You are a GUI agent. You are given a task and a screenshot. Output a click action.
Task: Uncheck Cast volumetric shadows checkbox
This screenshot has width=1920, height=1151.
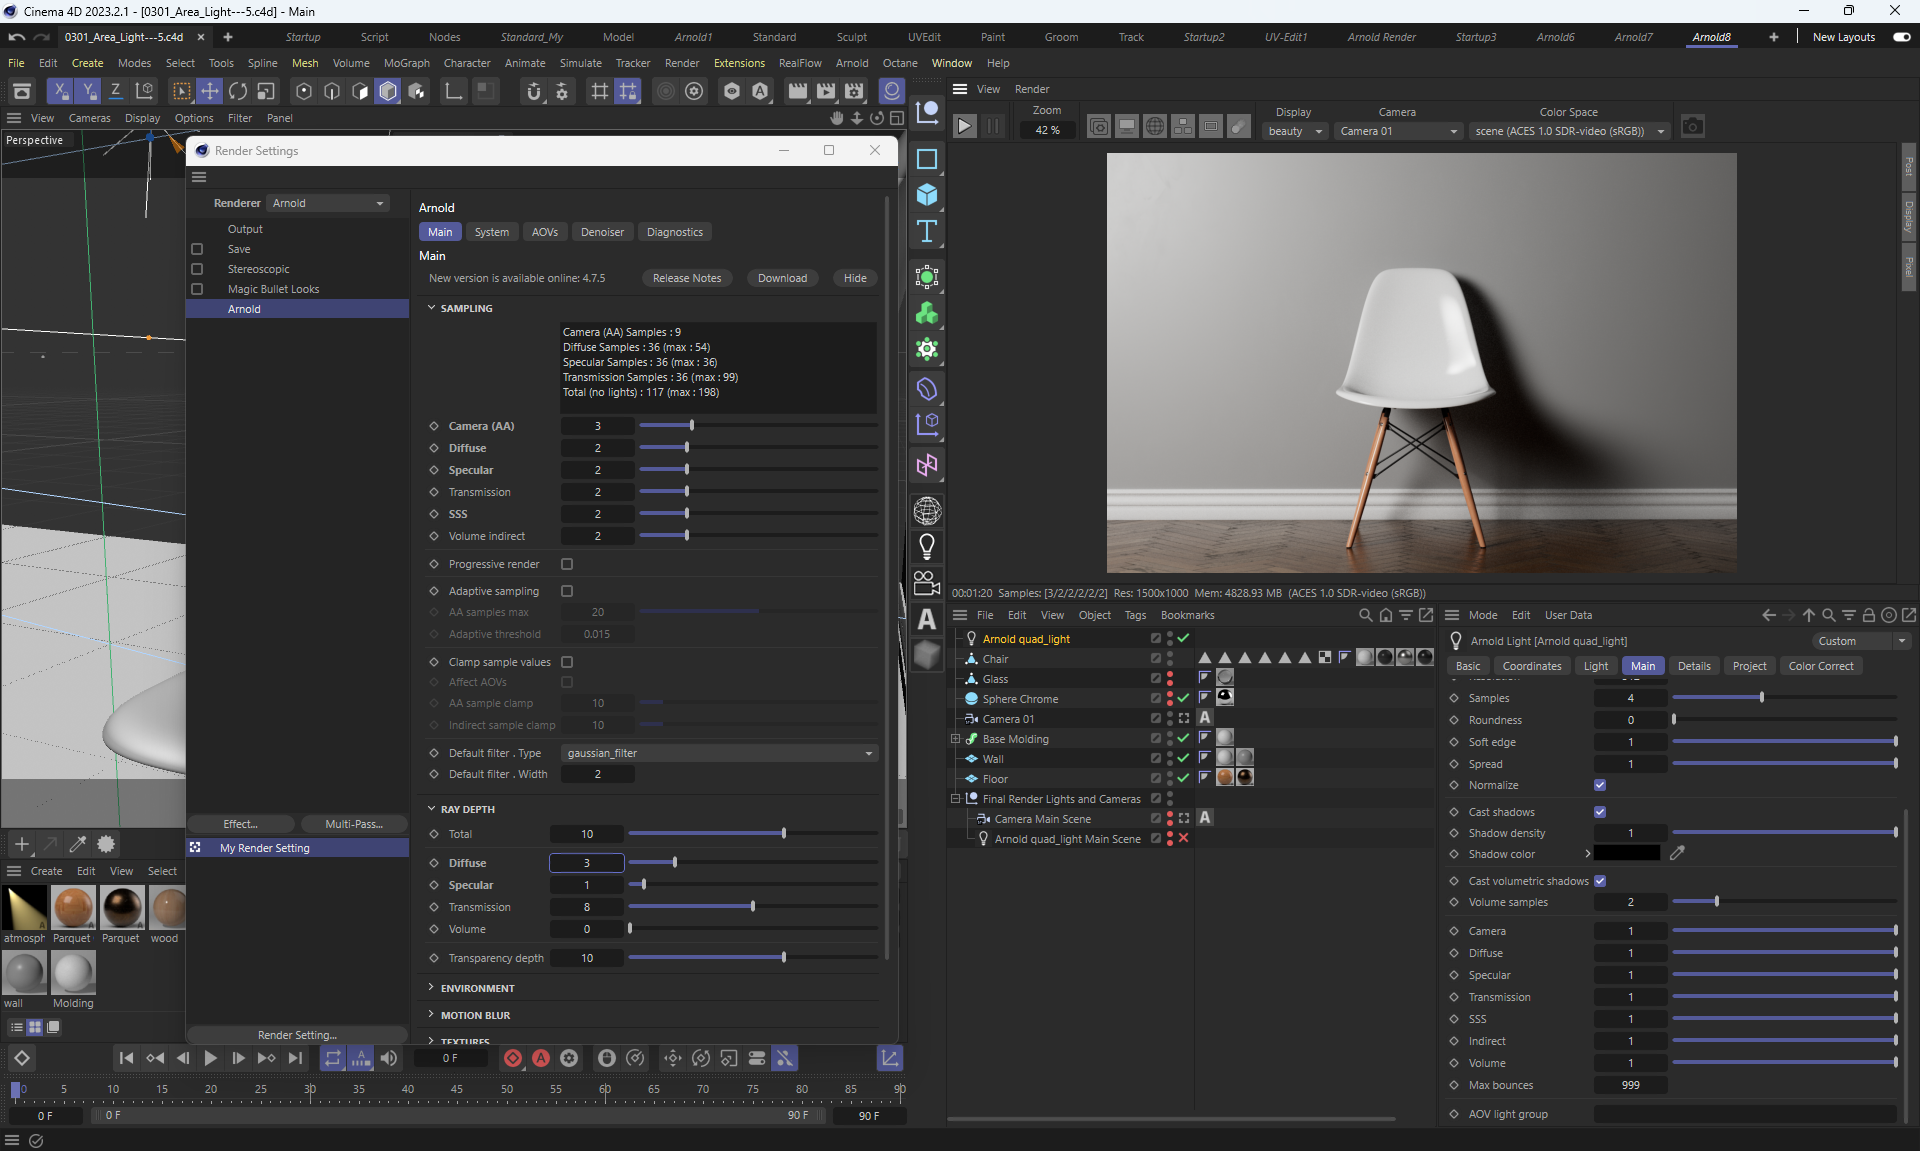pos(1600,881)
